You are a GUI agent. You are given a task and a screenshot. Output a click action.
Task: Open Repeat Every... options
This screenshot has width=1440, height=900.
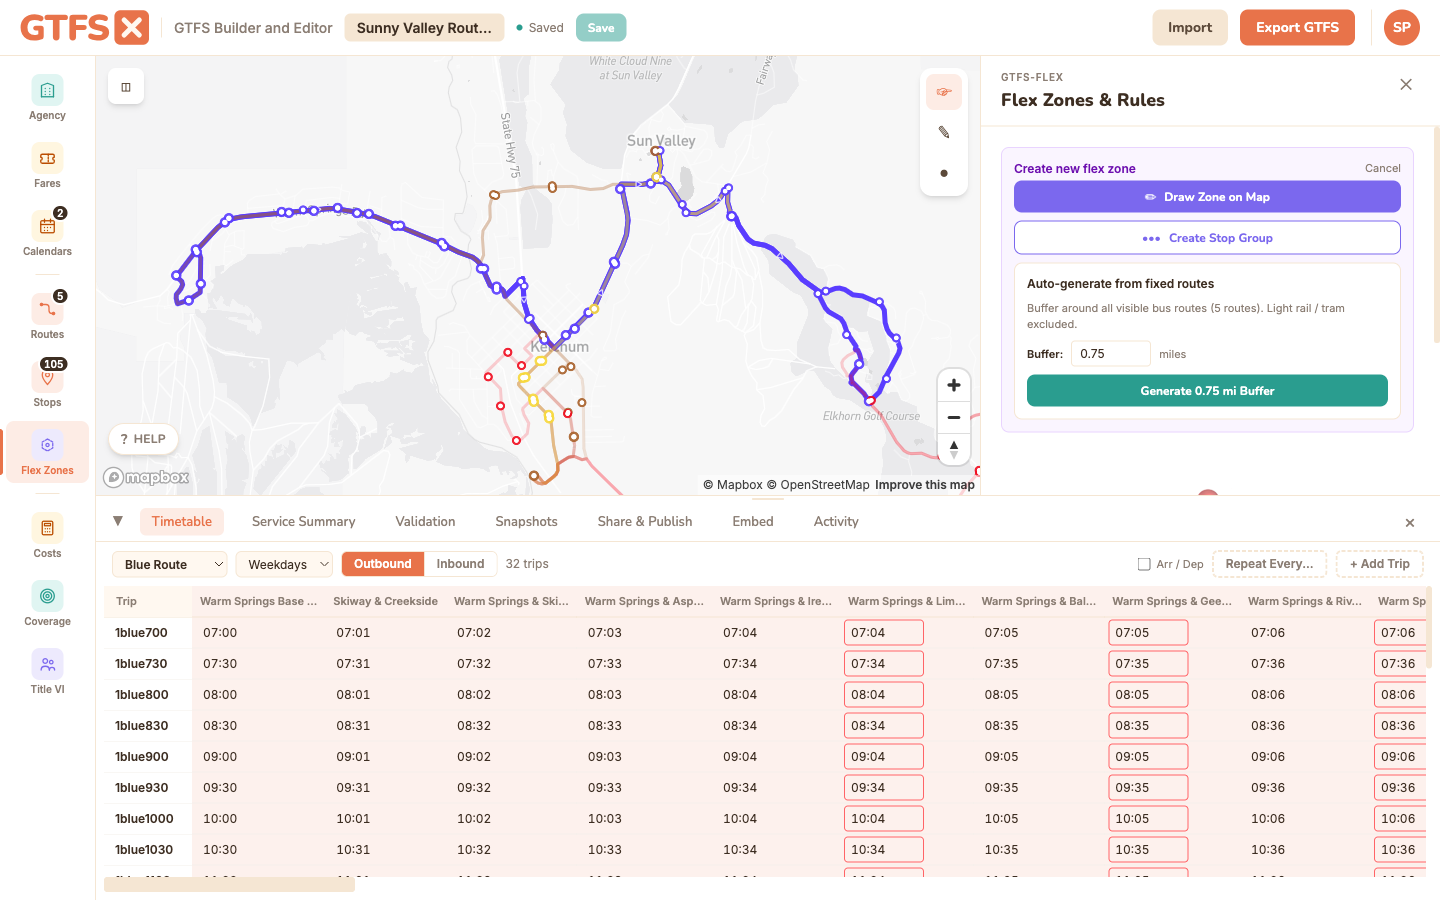(1269, 564)
